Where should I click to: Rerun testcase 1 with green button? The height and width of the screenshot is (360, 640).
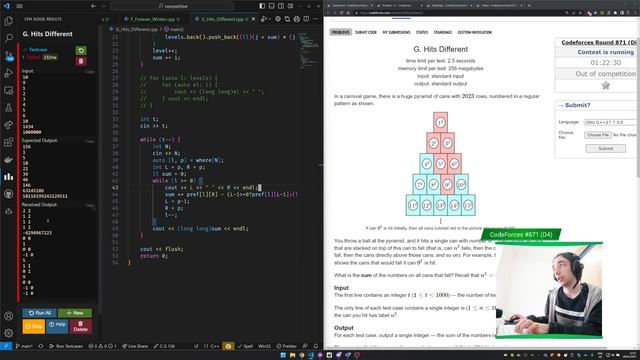pos(81,50)
